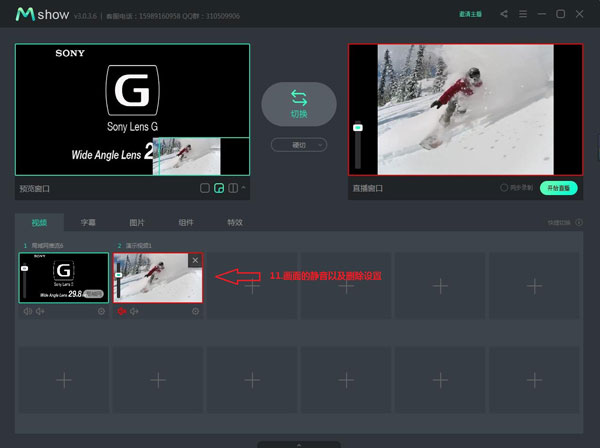Switch to the 组件 tab

tap(186, 223)
